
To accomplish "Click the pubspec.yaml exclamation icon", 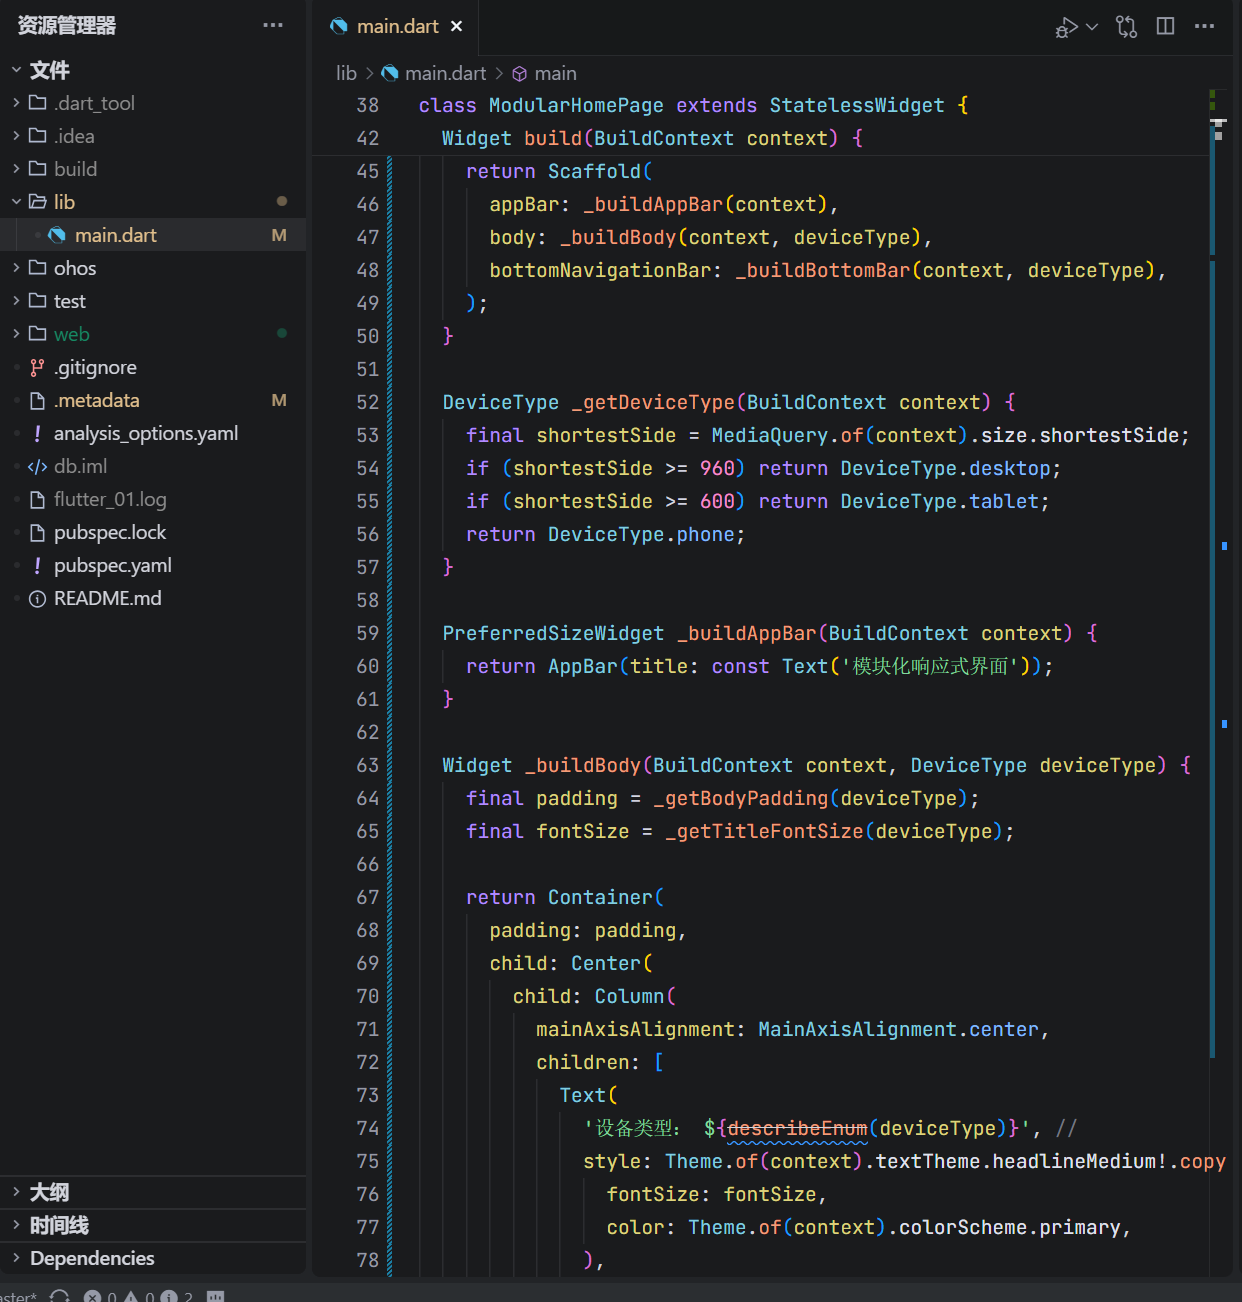I will [37, 566].
